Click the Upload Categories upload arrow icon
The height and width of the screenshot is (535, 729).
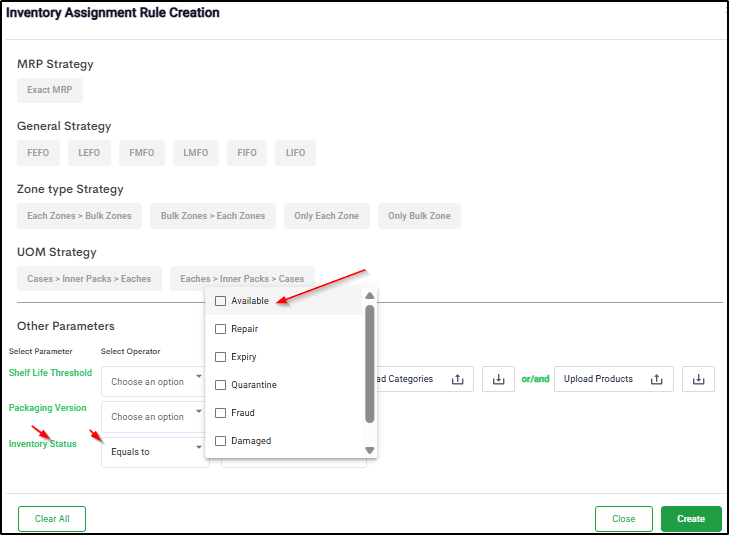(x=457, y=379)
